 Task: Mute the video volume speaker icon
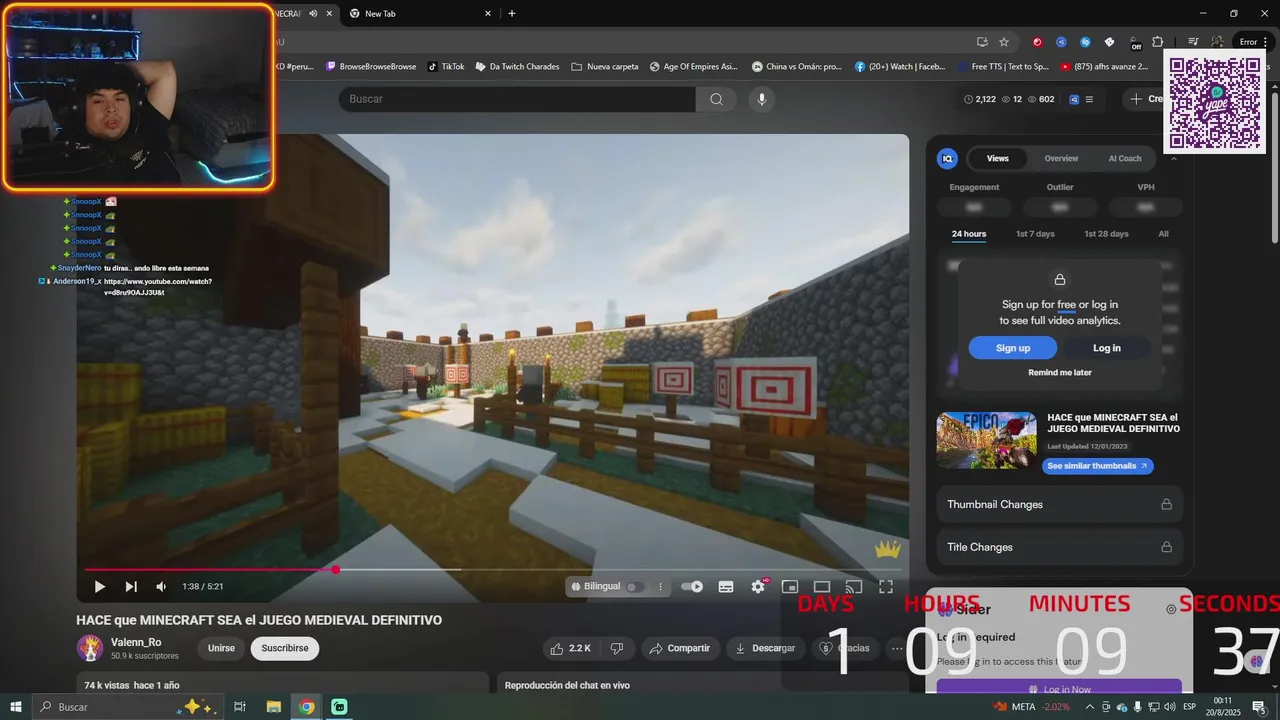pos(161,587)
